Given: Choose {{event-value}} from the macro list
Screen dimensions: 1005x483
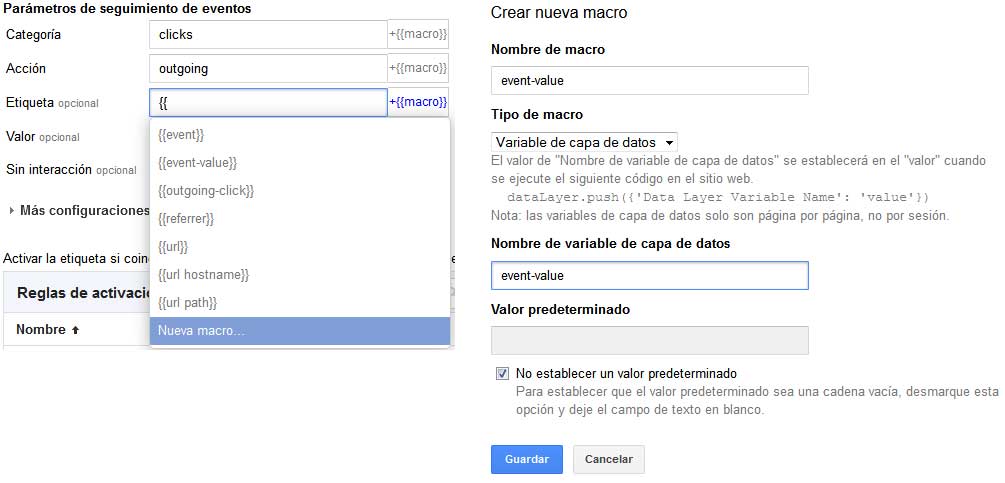Looking at the screenshot, I should [x=299, y=163].
